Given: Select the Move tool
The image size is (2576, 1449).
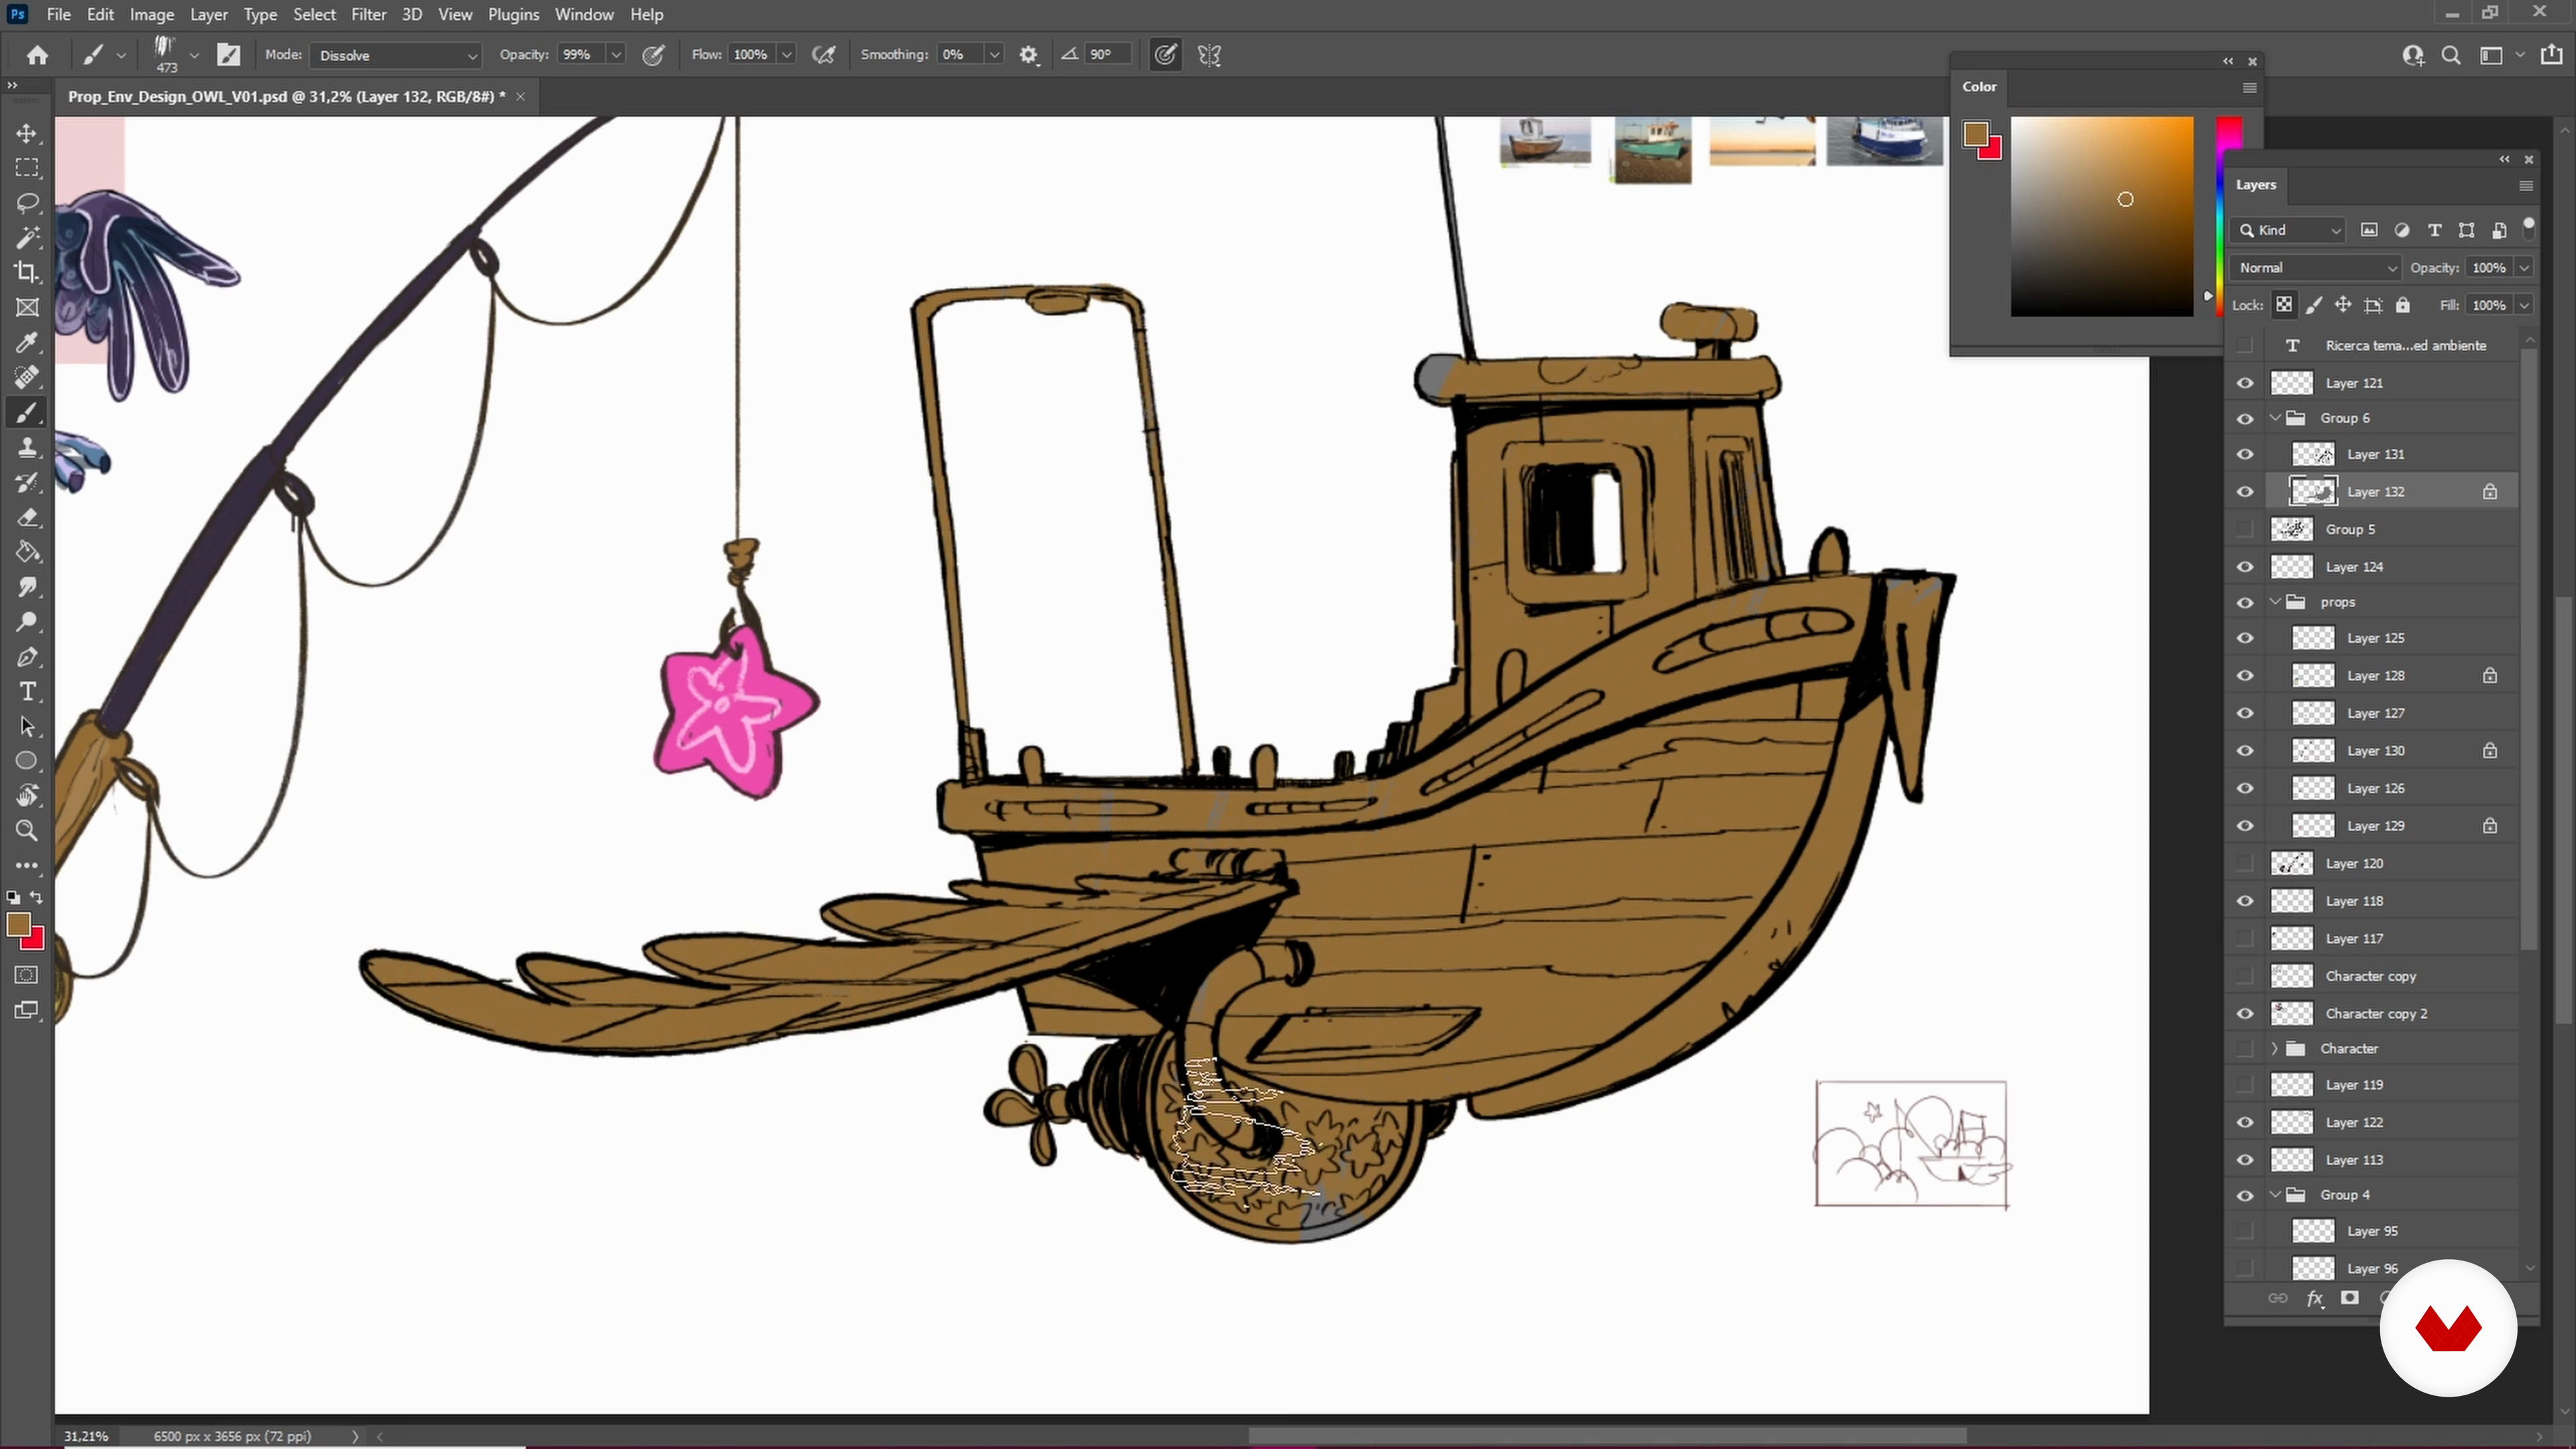Looking at the screenshot, I should [27, 133].
